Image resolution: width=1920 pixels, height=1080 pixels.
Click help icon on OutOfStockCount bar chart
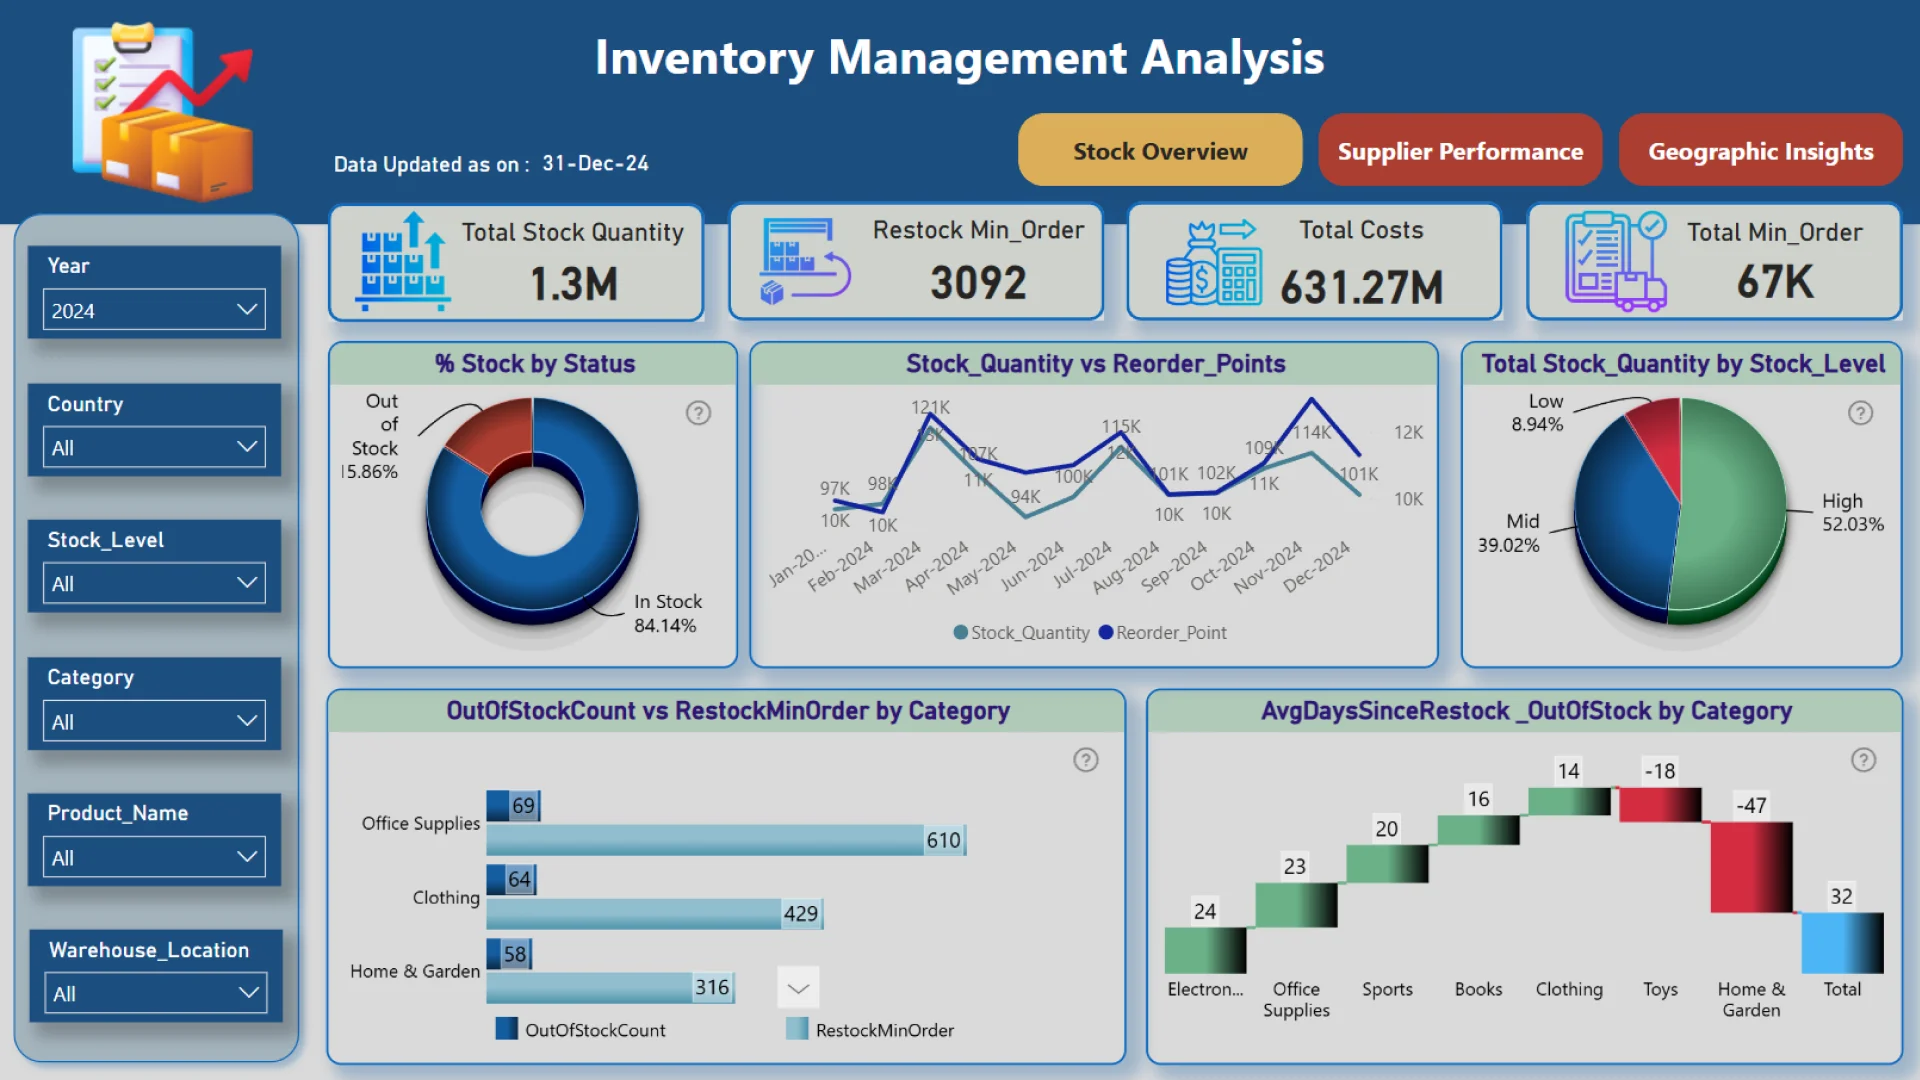1085,760
